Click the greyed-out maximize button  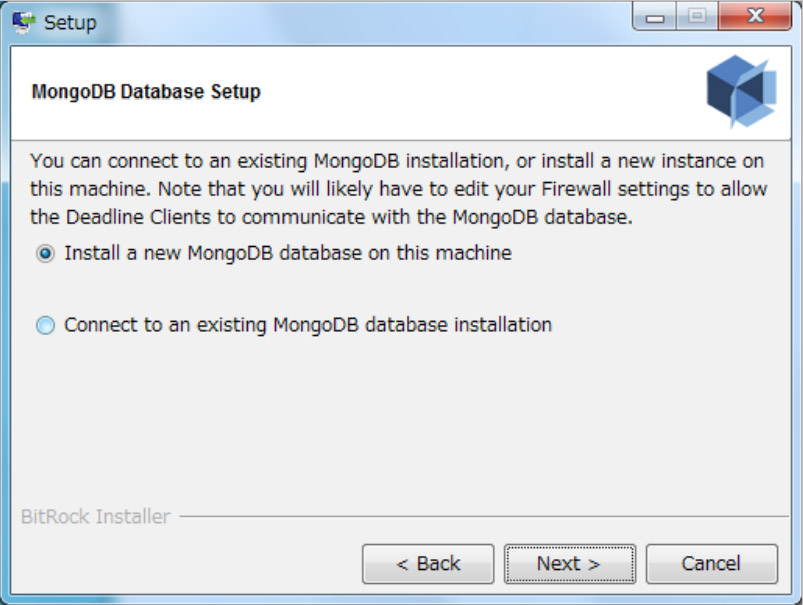point(699,17)
